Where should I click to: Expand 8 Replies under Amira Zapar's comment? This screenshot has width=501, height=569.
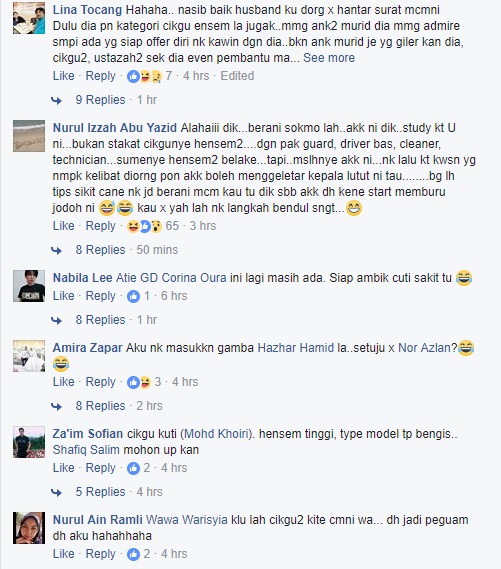pyautogui.click(x=100, y=406)
